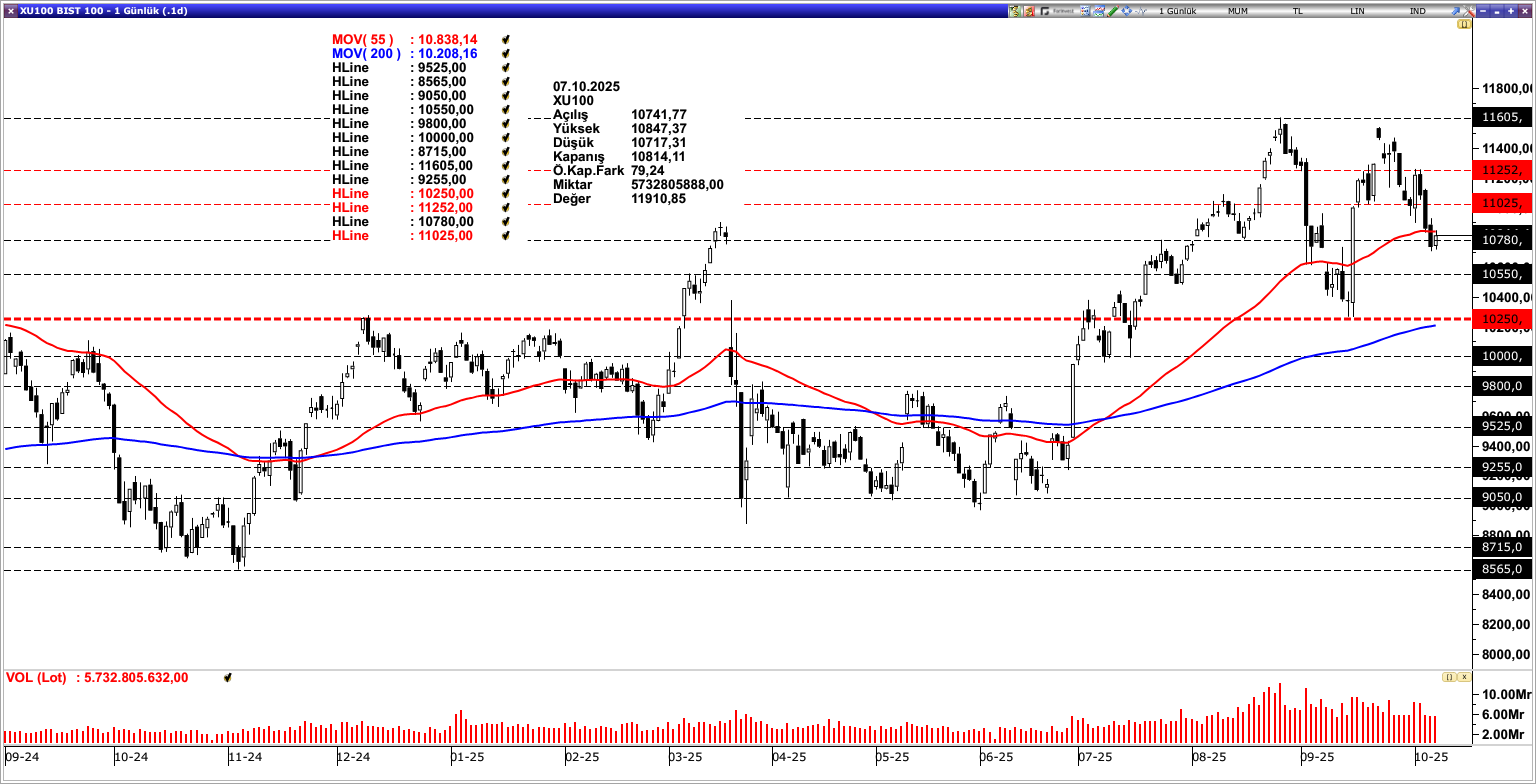1536x784 pixels.
Task: Toggle the HLine 11605,00 checkmark
Action: (506, 165)
